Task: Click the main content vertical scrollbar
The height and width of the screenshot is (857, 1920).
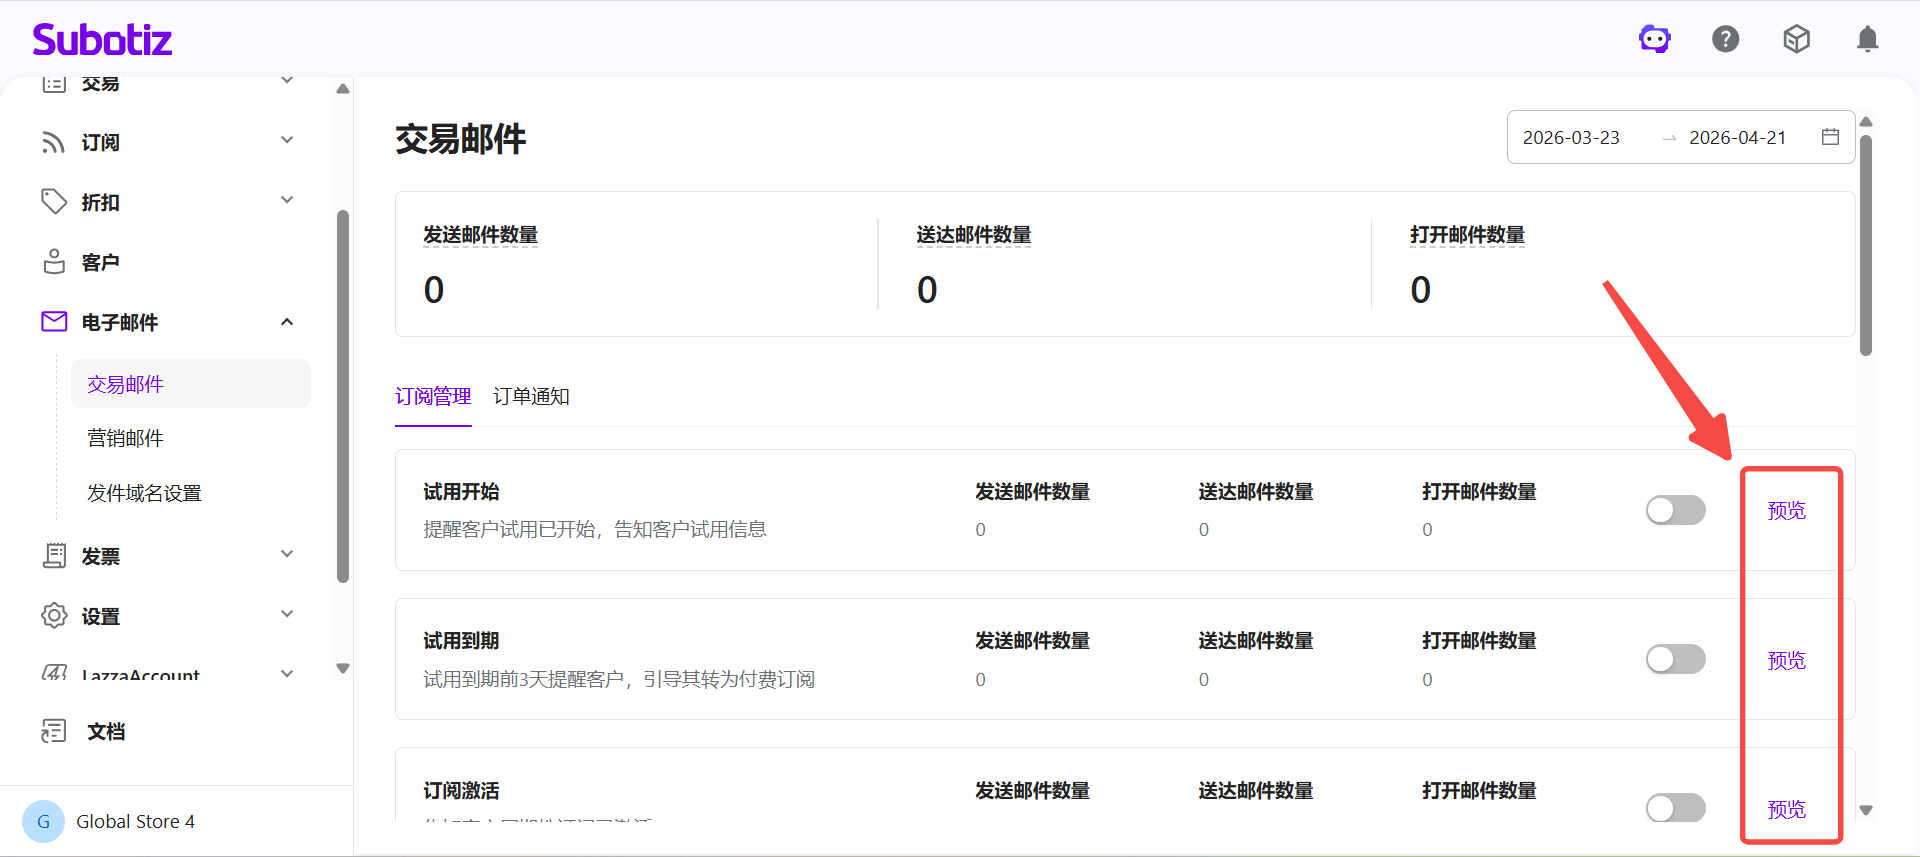Action: point(1866,245)
